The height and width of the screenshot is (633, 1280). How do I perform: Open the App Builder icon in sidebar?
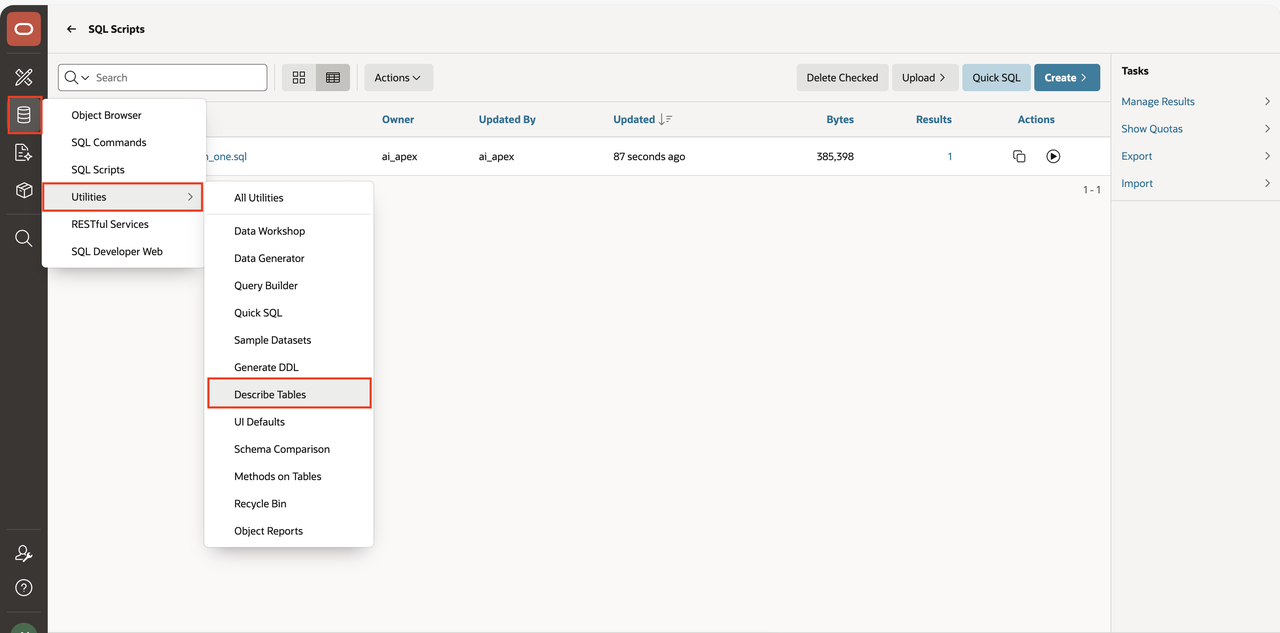[x=24, y=77]
